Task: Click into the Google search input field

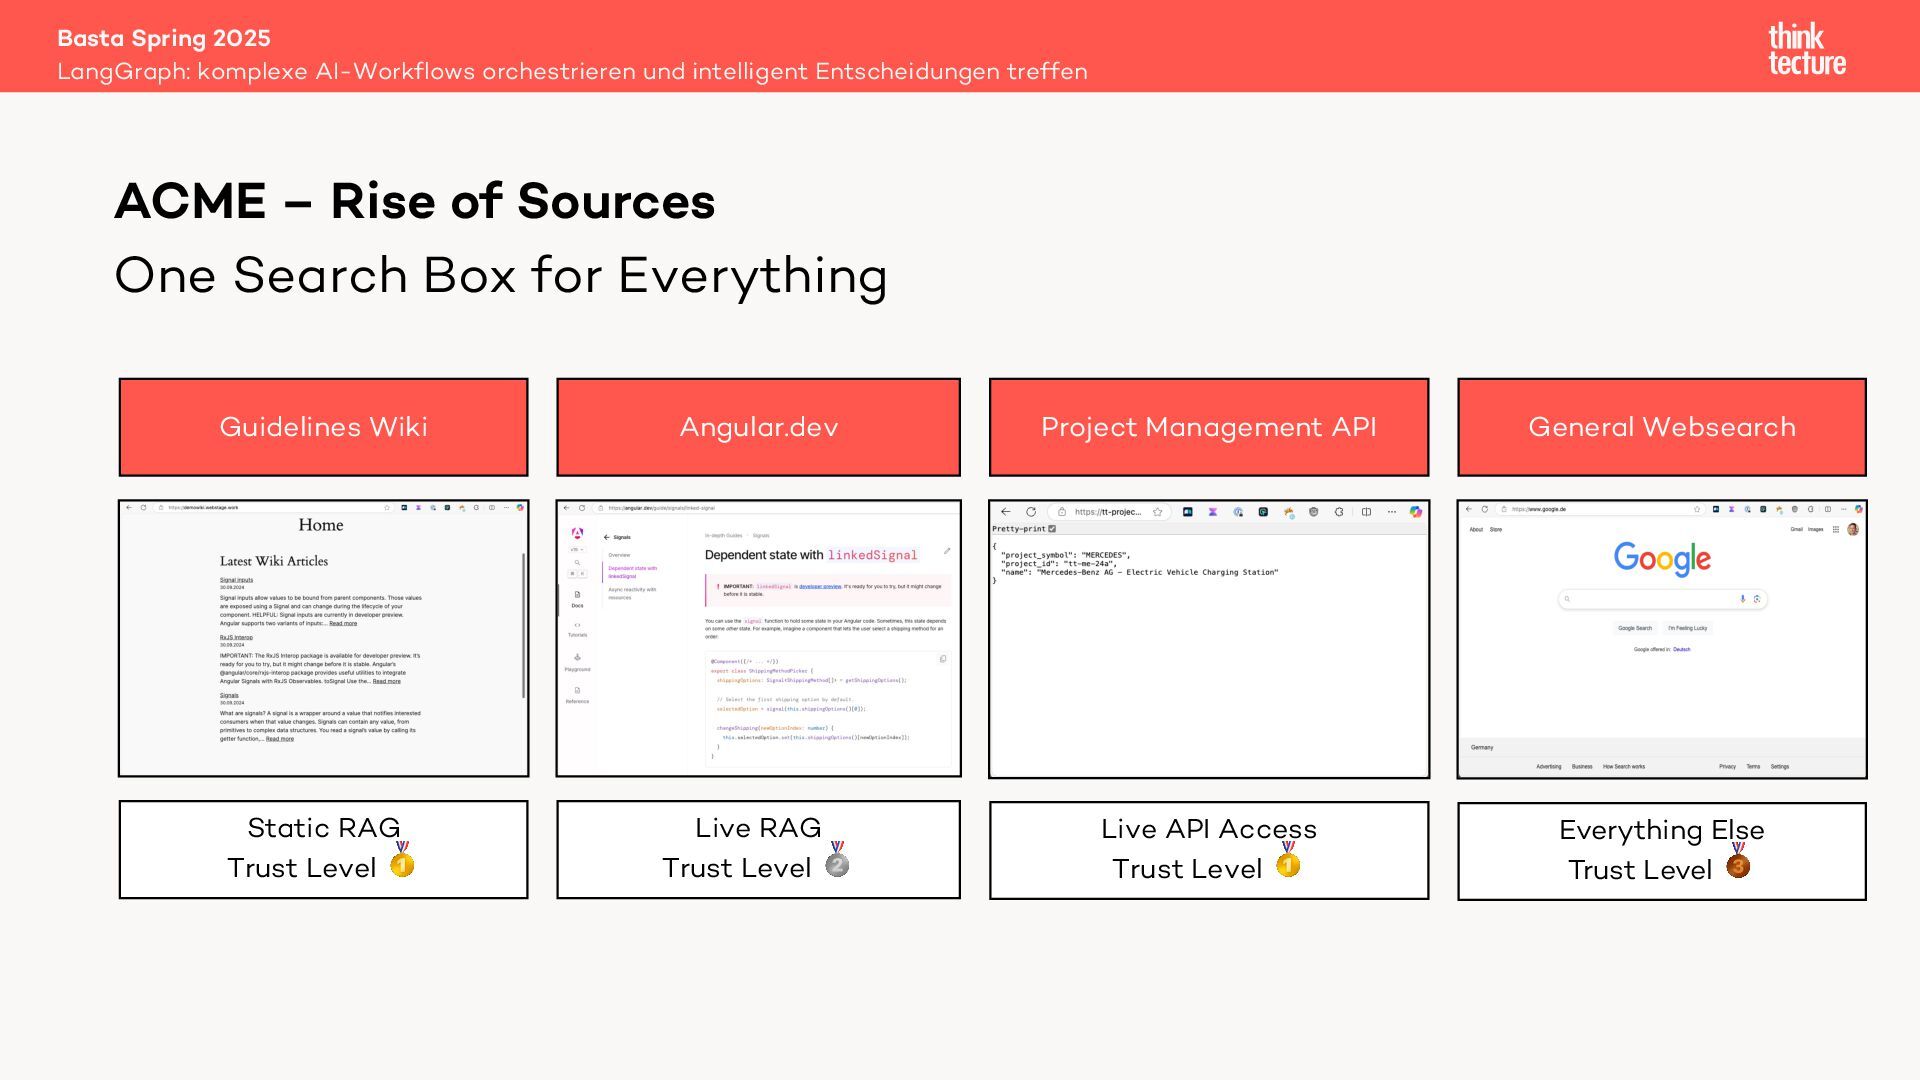Action: click(1650, 599)
